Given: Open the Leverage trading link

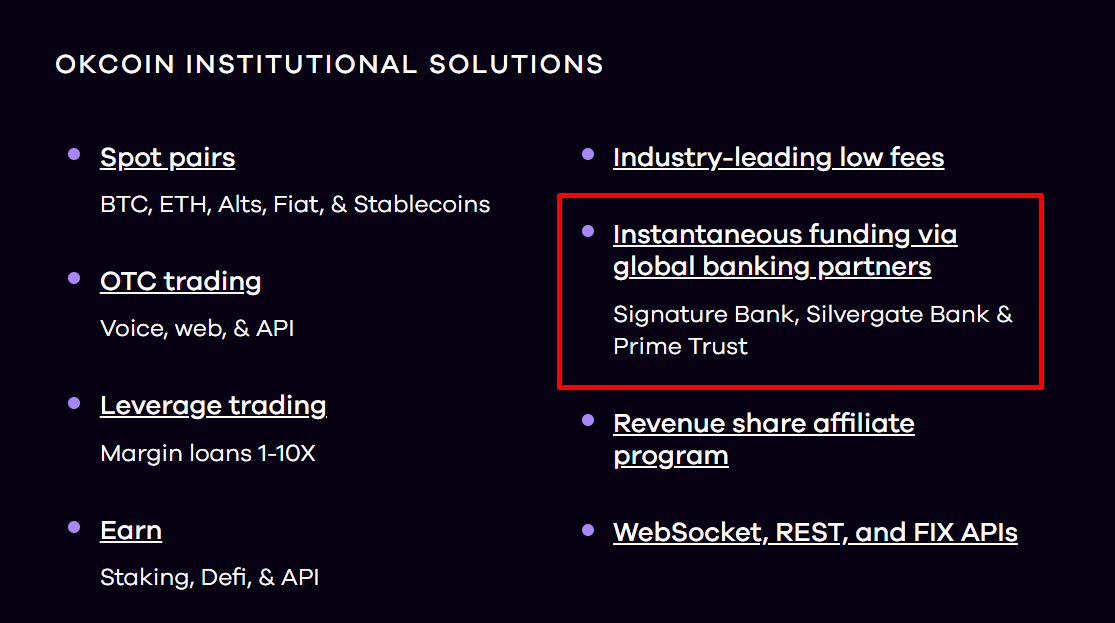Looking at the screenshot, I should click(213, 406).
